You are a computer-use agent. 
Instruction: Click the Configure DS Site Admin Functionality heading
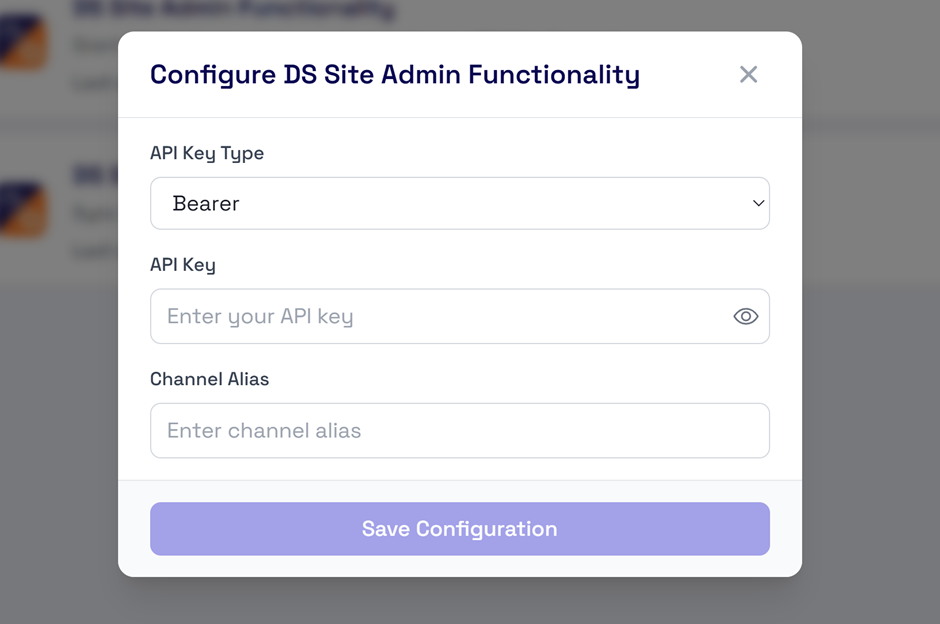[x=395, y=75]
